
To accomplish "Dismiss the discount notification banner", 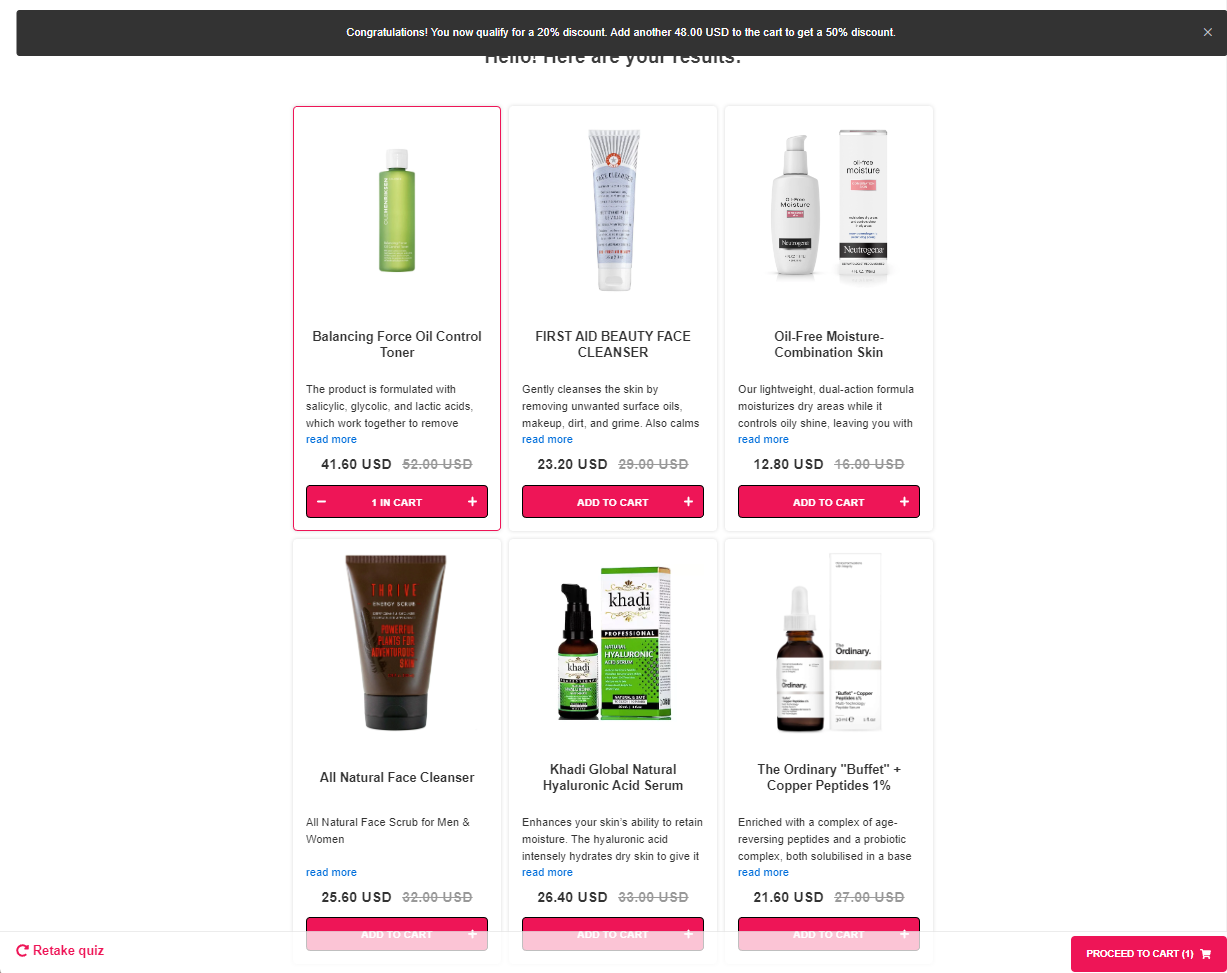I will pos(1208,32).
